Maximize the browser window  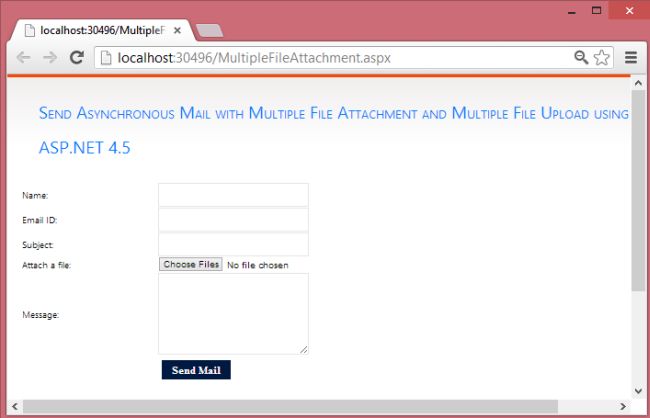tap(597, 11)
